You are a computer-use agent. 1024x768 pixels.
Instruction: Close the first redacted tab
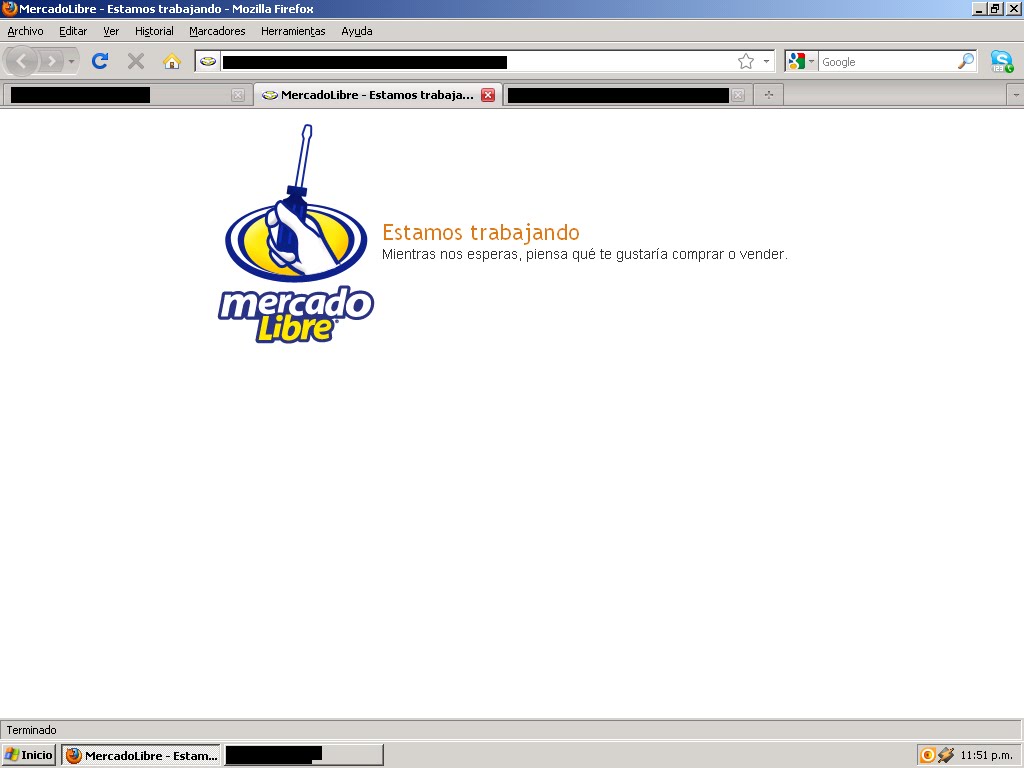coord(238,95)
